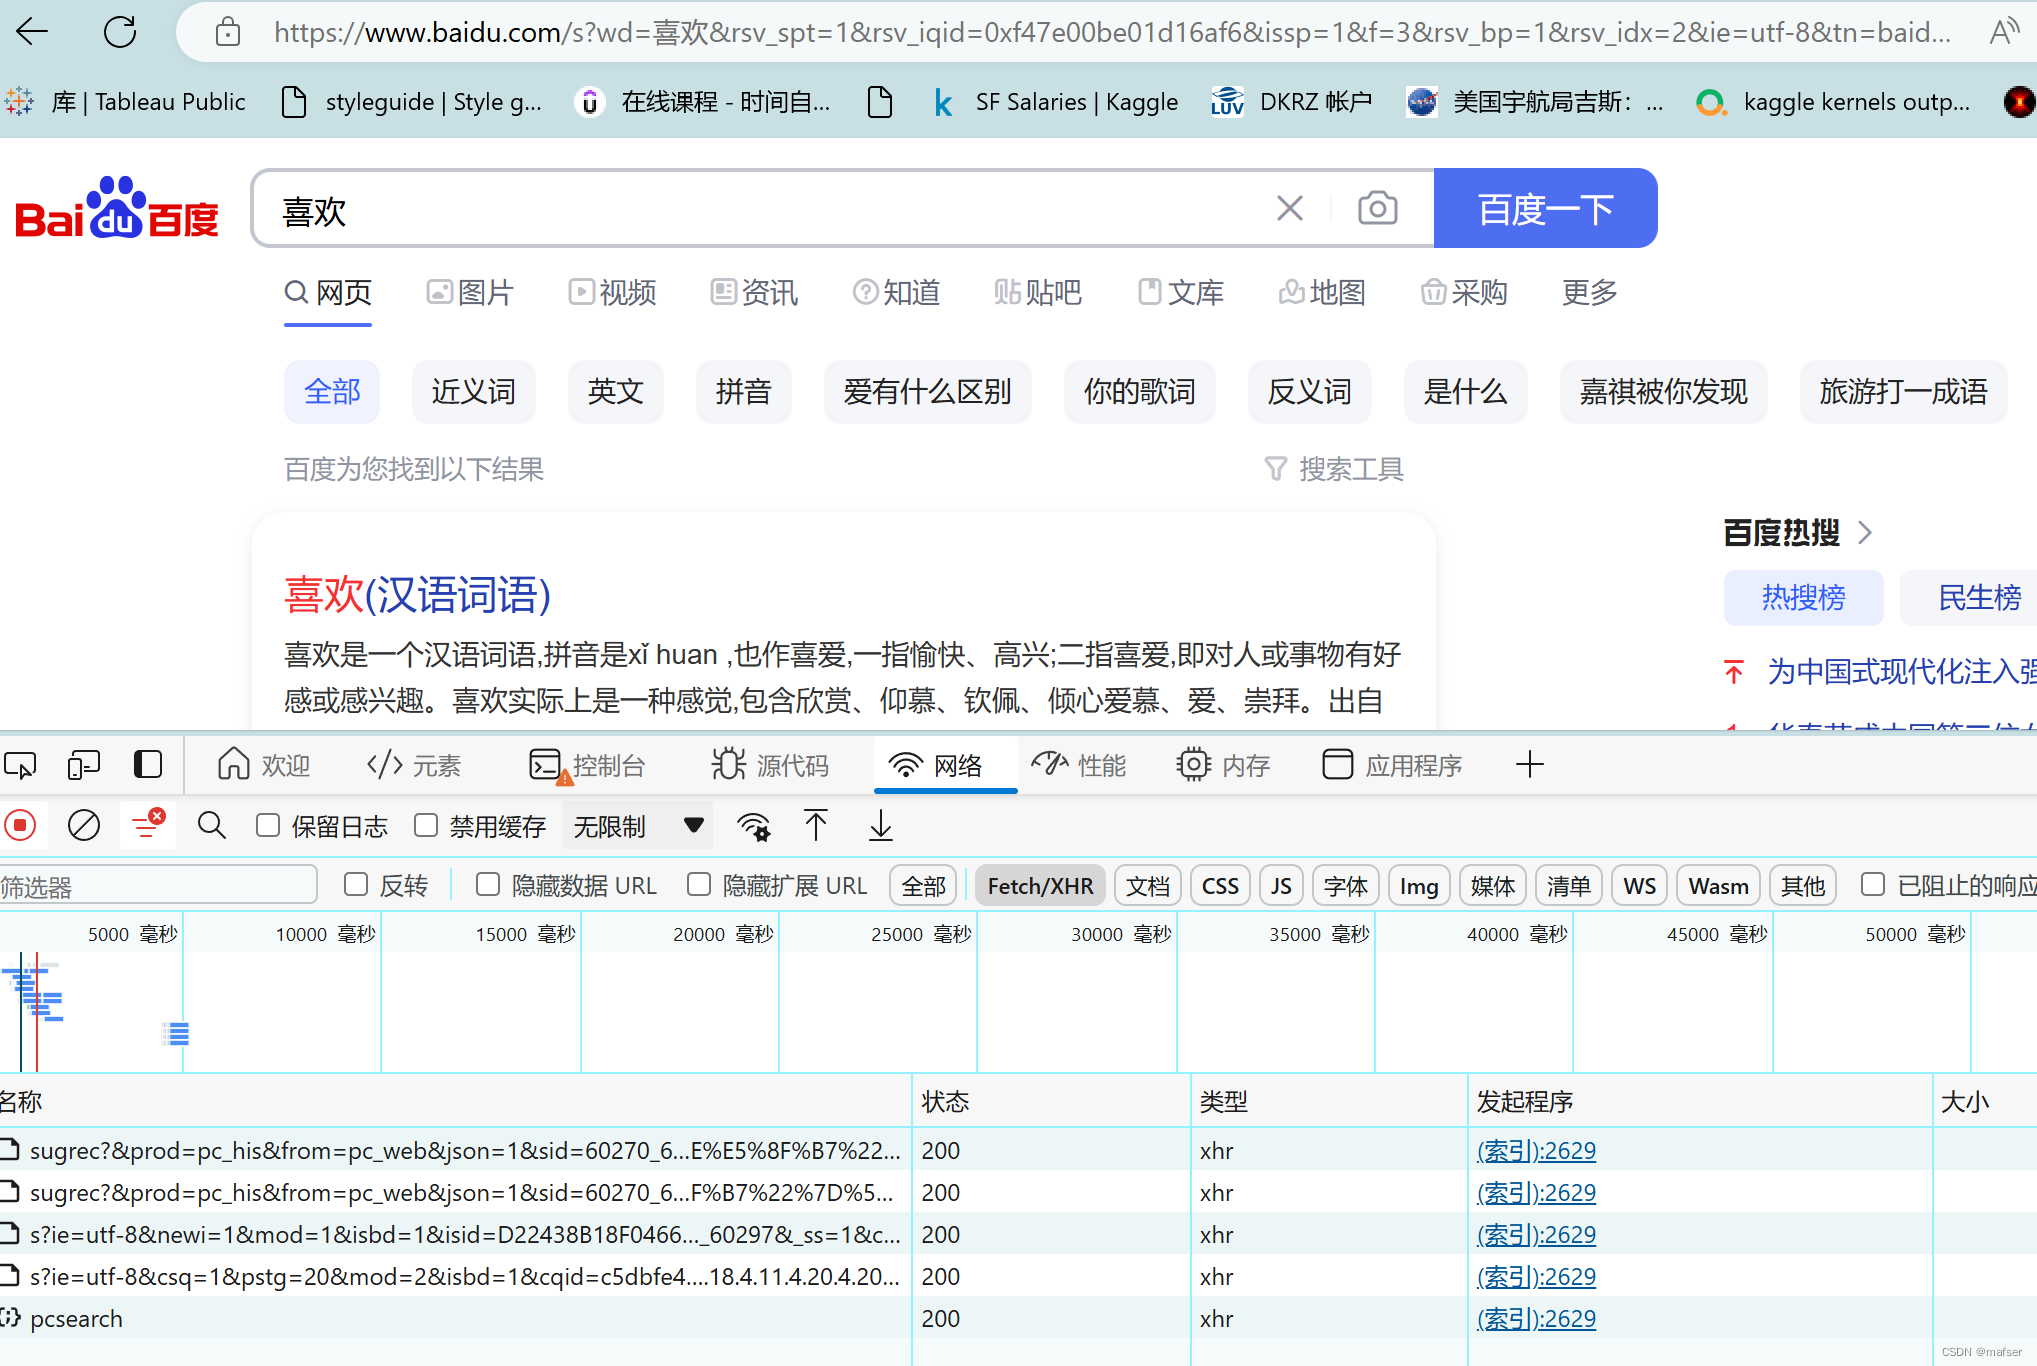Toggle the network filter funnel icon

[x=148, y=826]
